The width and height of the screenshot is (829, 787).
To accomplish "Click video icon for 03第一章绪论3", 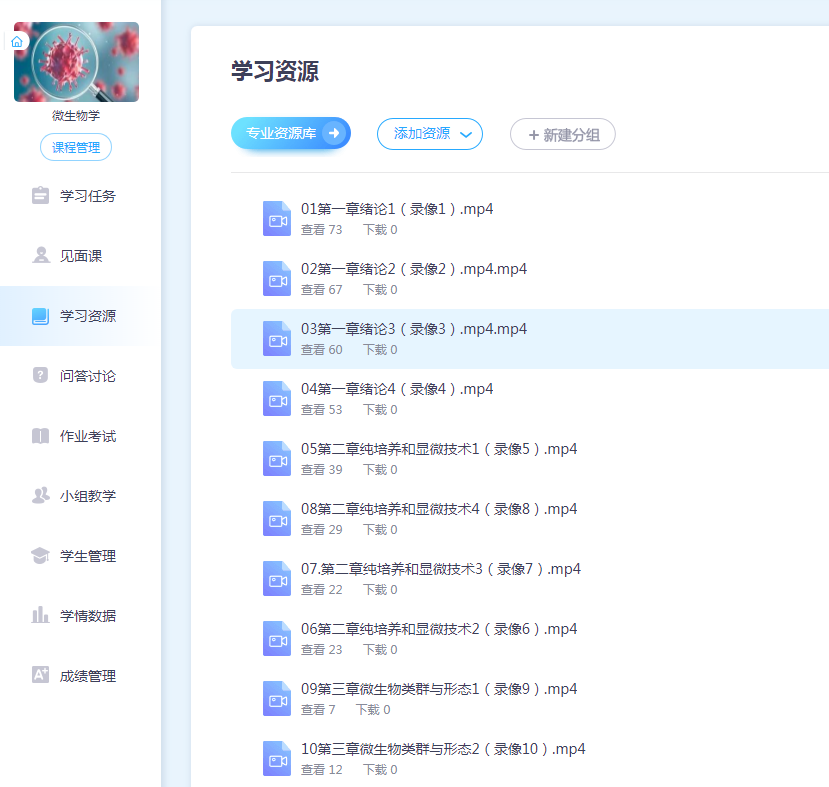I will (277, 338).
